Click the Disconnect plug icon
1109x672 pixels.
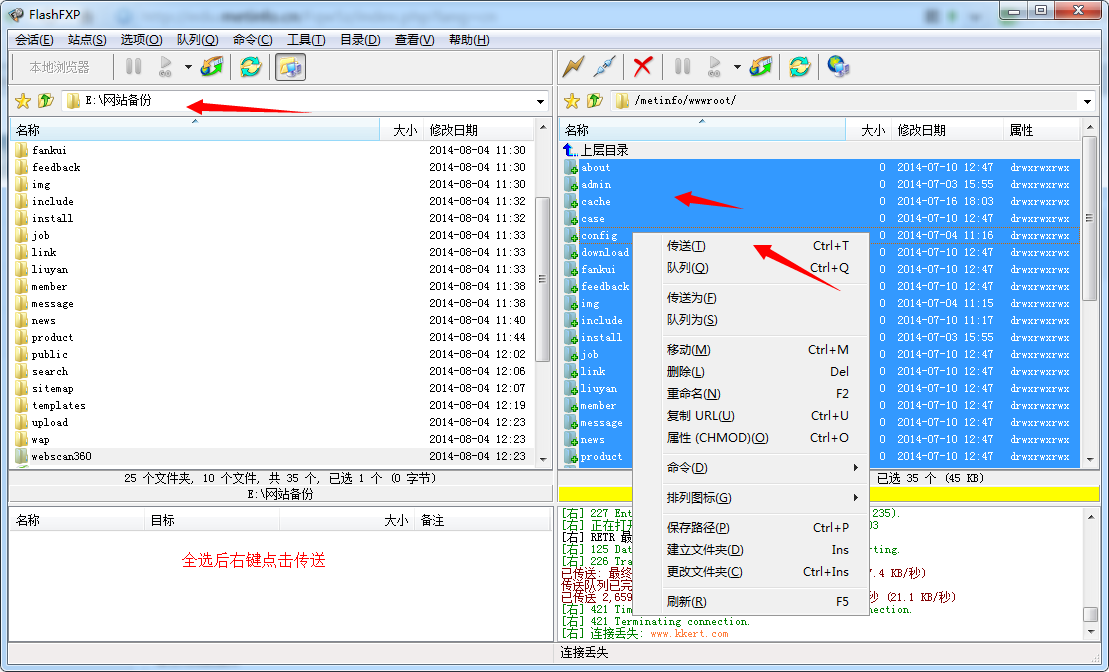[604, 67]
